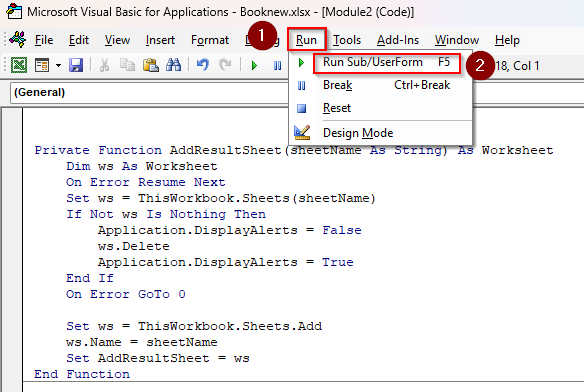584x392 pixels.
Task: Click the 'On Error GoTo 0' line
Action: 126,294
